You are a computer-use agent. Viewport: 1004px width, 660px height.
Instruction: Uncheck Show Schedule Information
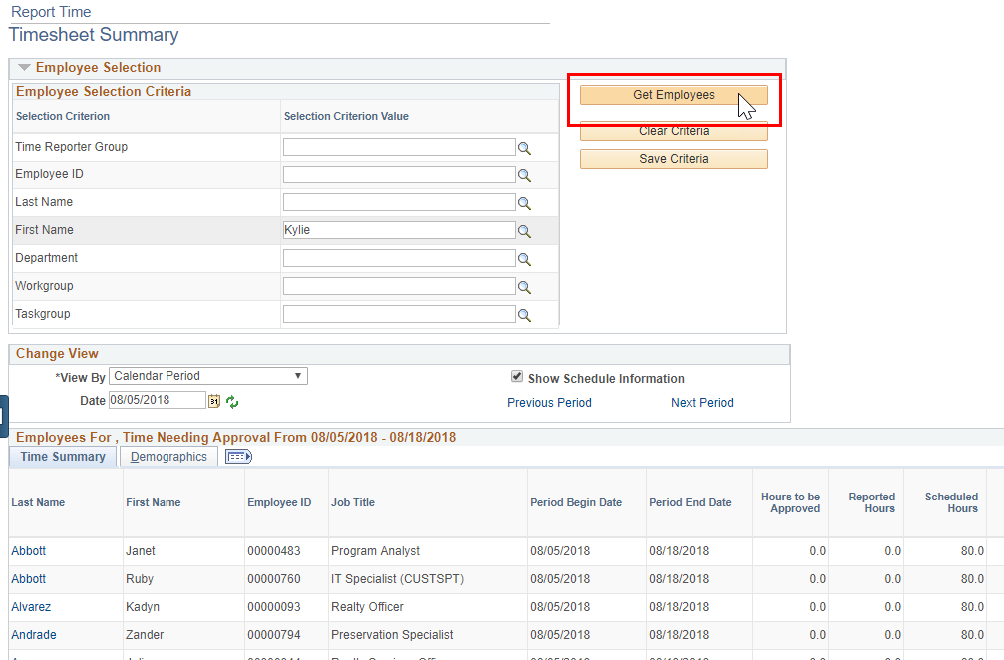pos(517,376)
